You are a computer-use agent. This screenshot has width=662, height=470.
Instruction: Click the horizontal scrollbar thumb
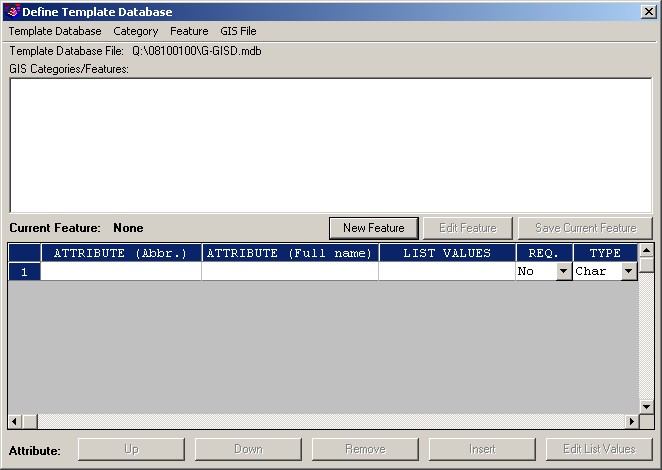[x=30, y=421]
